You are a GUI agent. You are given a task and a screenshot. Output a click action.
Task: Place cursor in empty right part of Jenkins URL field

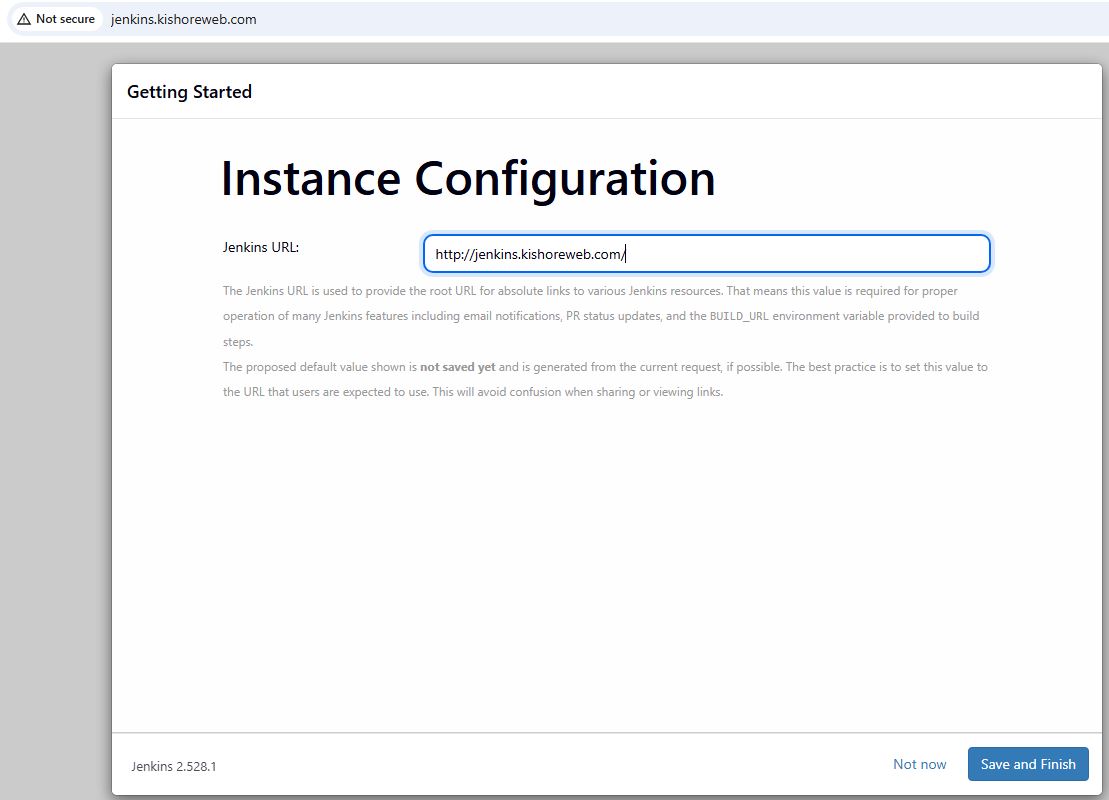point(850,254)
